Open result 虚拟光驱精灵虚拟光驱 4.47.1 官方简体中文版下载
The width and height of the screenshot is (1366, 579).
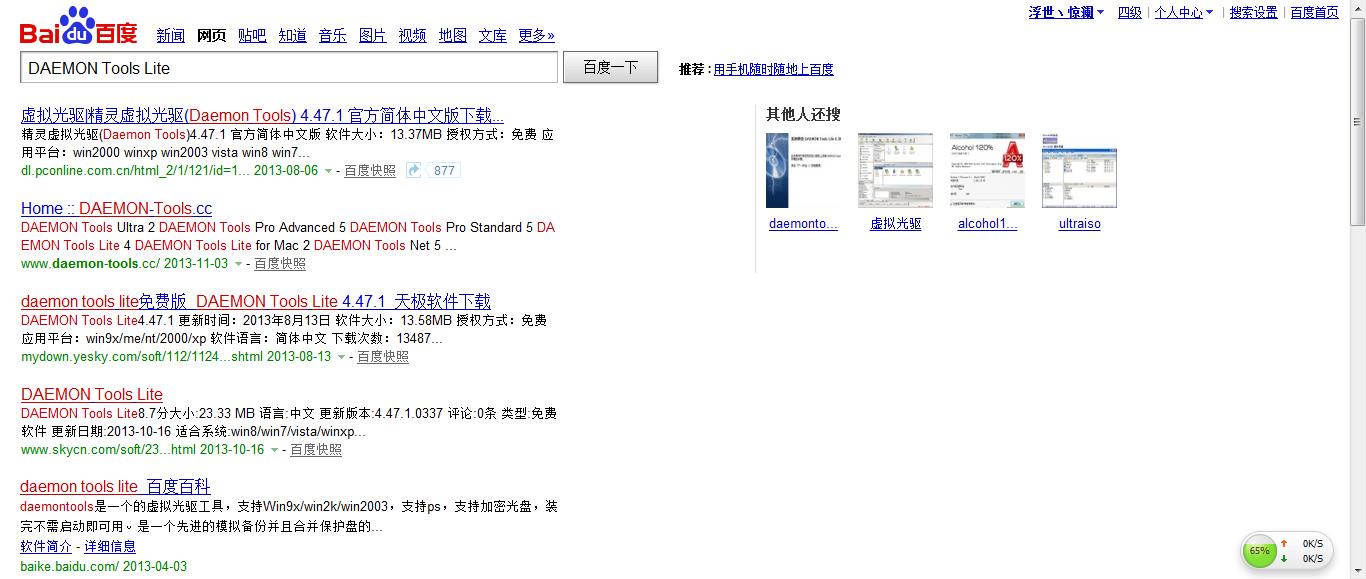coord(262,115)
